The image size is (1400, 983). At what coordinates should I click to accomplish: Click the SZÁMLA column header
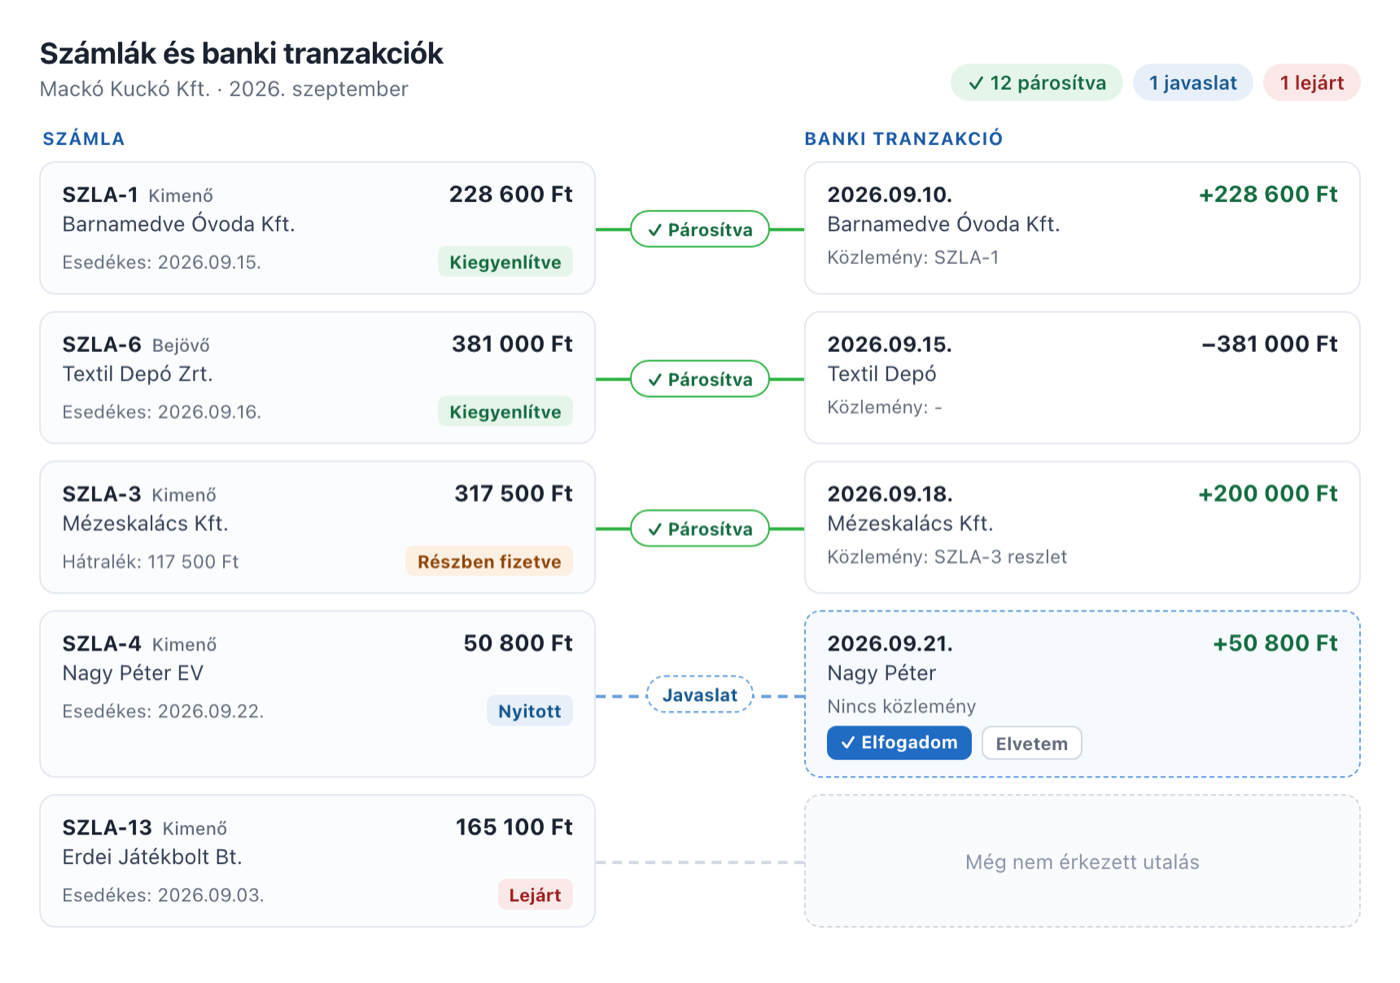84,139
